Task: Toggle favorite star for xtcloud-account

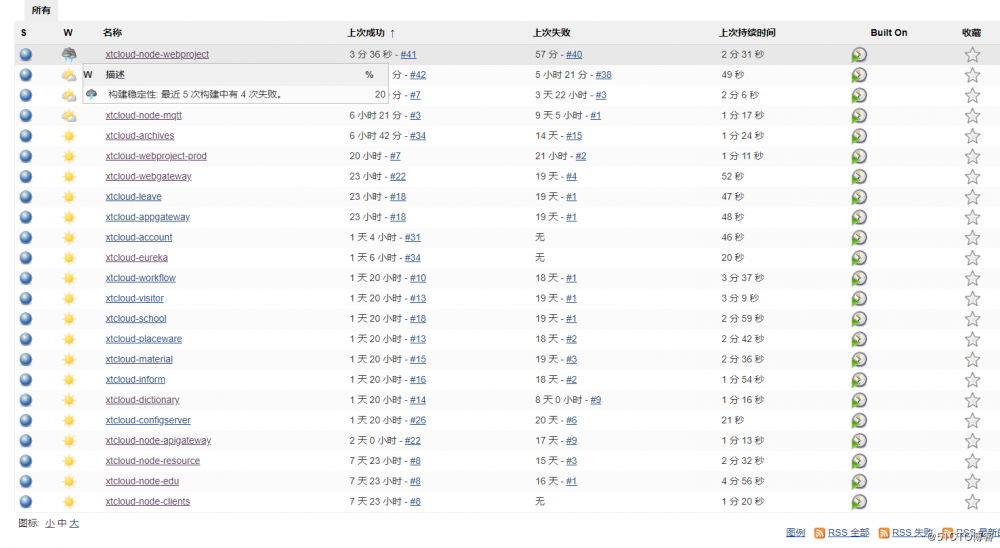Action: 972,238
